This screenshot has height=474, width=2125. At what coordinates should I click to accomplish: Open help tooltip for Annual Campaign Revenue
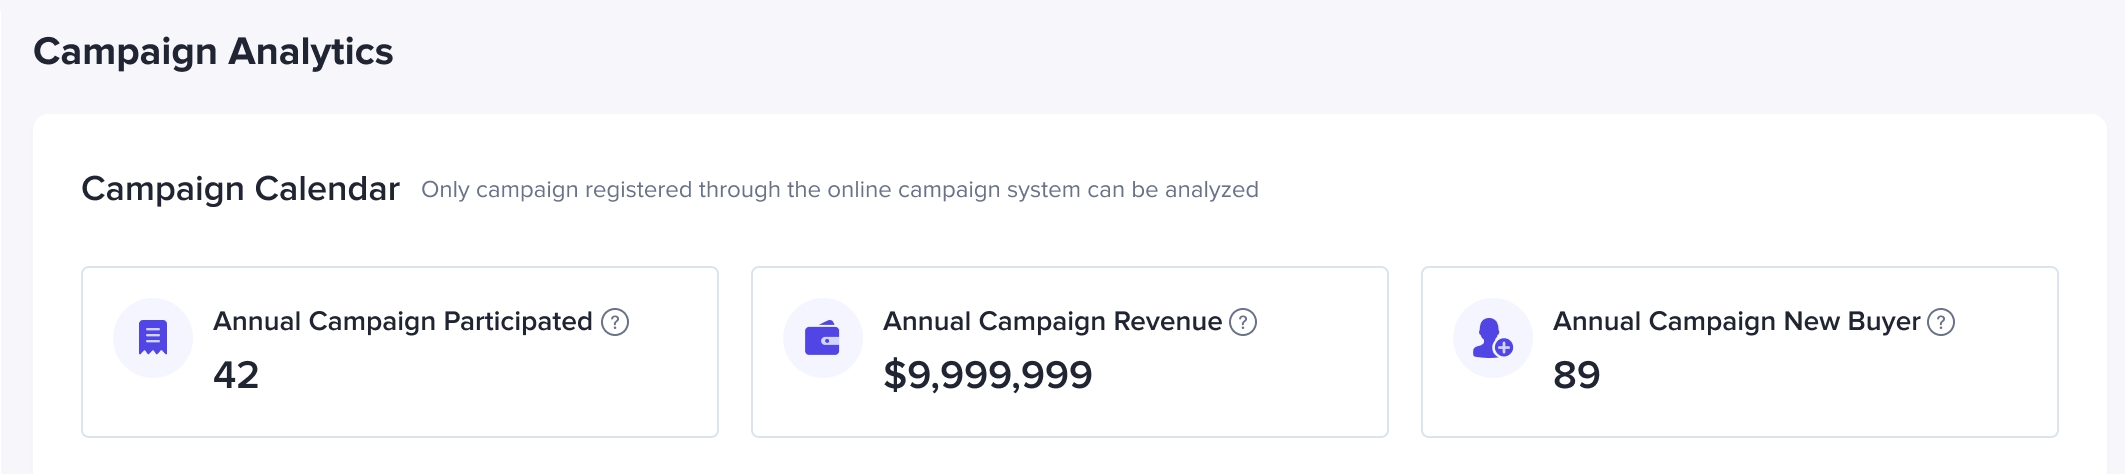1243,322
